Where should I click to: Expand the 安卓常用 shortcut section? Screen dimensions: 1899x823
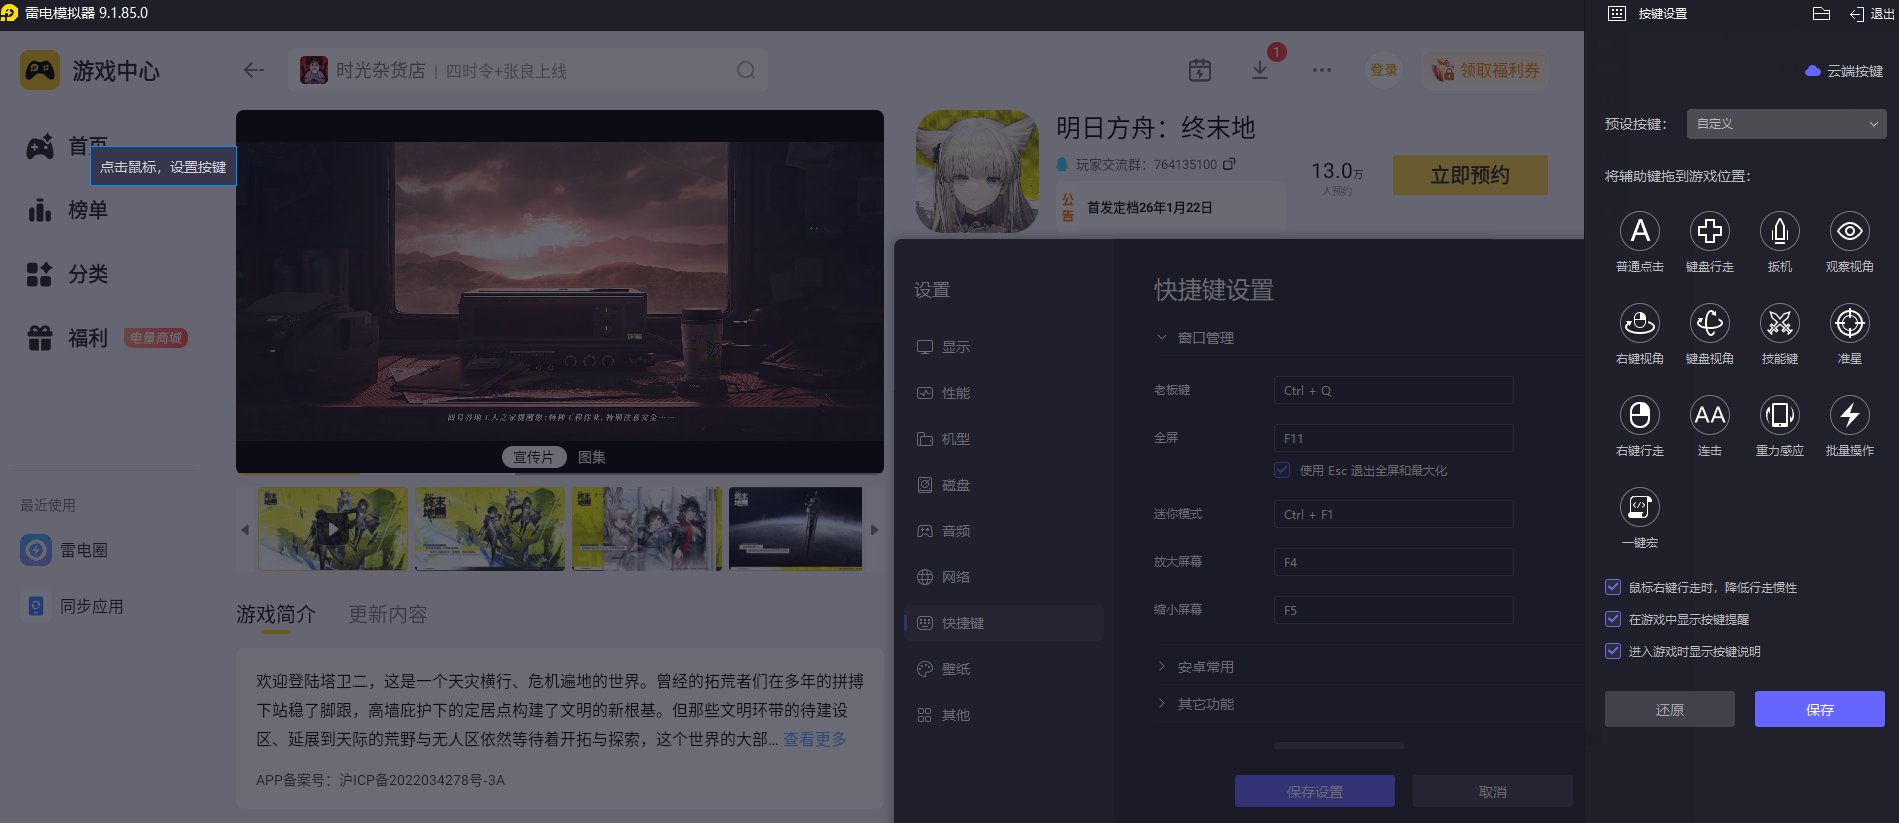coord(1205,667)
